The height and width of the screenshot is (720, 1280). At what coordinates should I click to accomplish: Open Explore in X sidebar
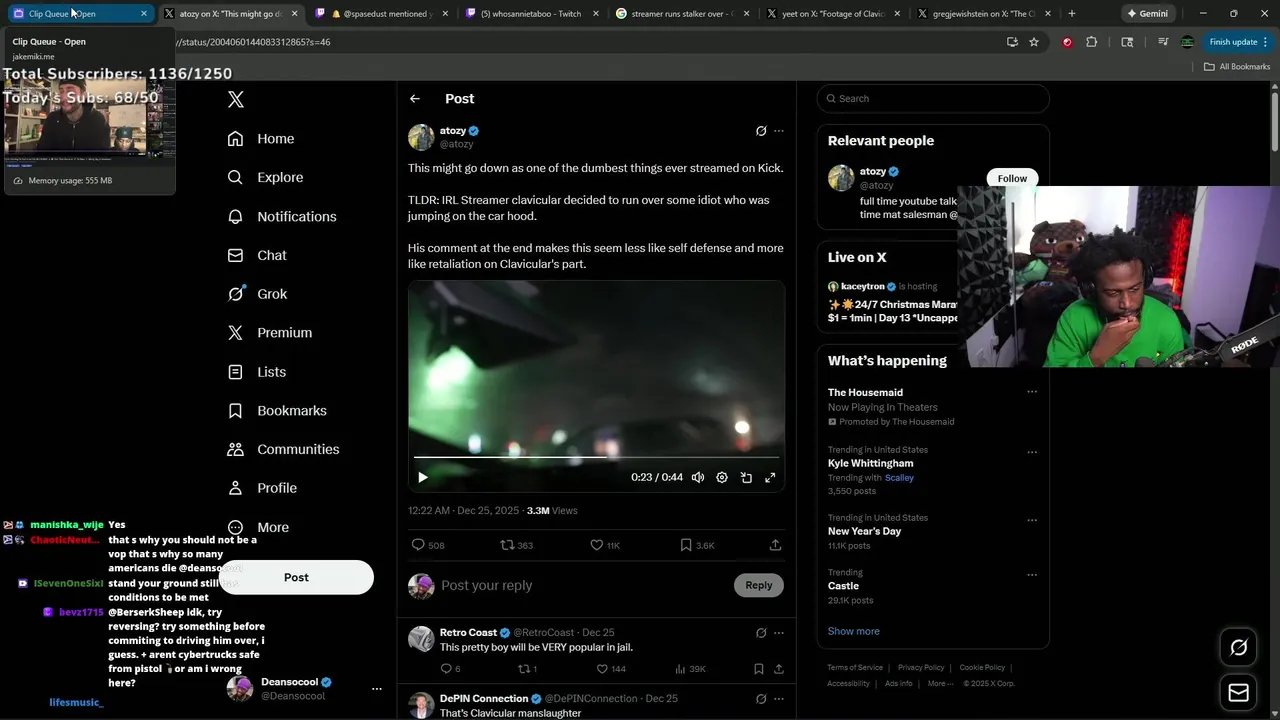[x=265, y=178]
